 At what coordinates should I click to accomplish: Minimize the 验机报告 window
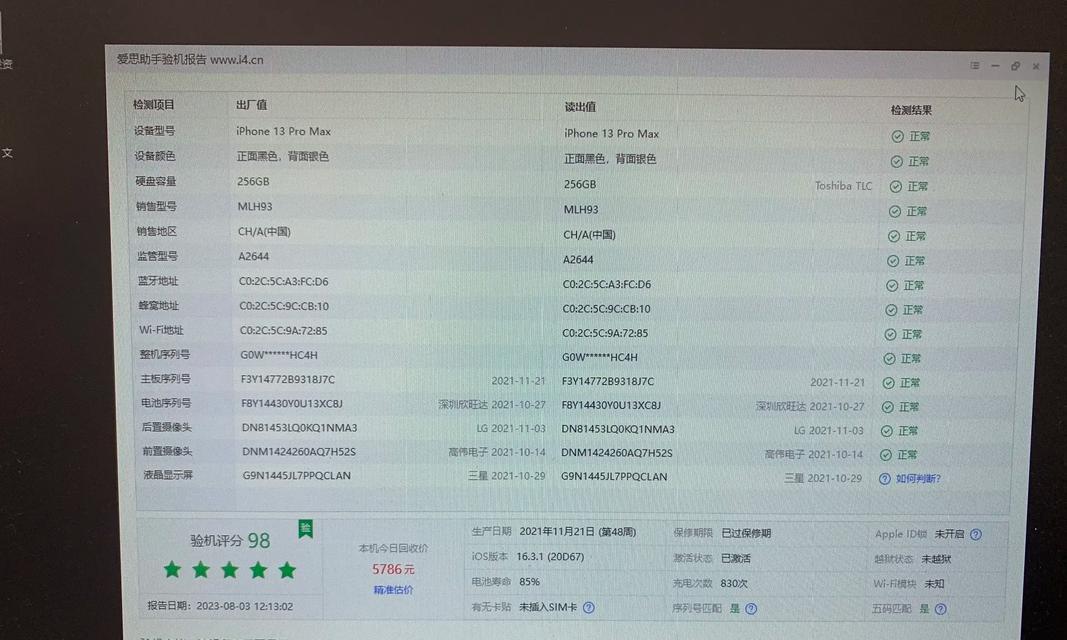coord(995,66)
